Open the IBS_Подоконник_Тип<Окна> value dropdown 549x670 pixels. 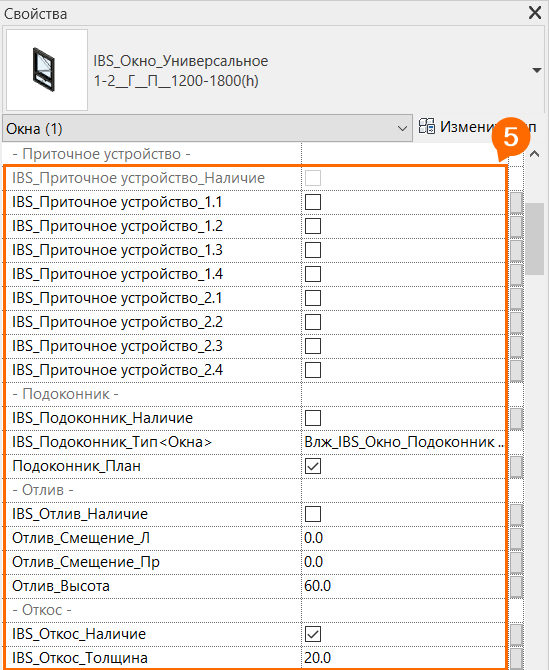point(403,442)
